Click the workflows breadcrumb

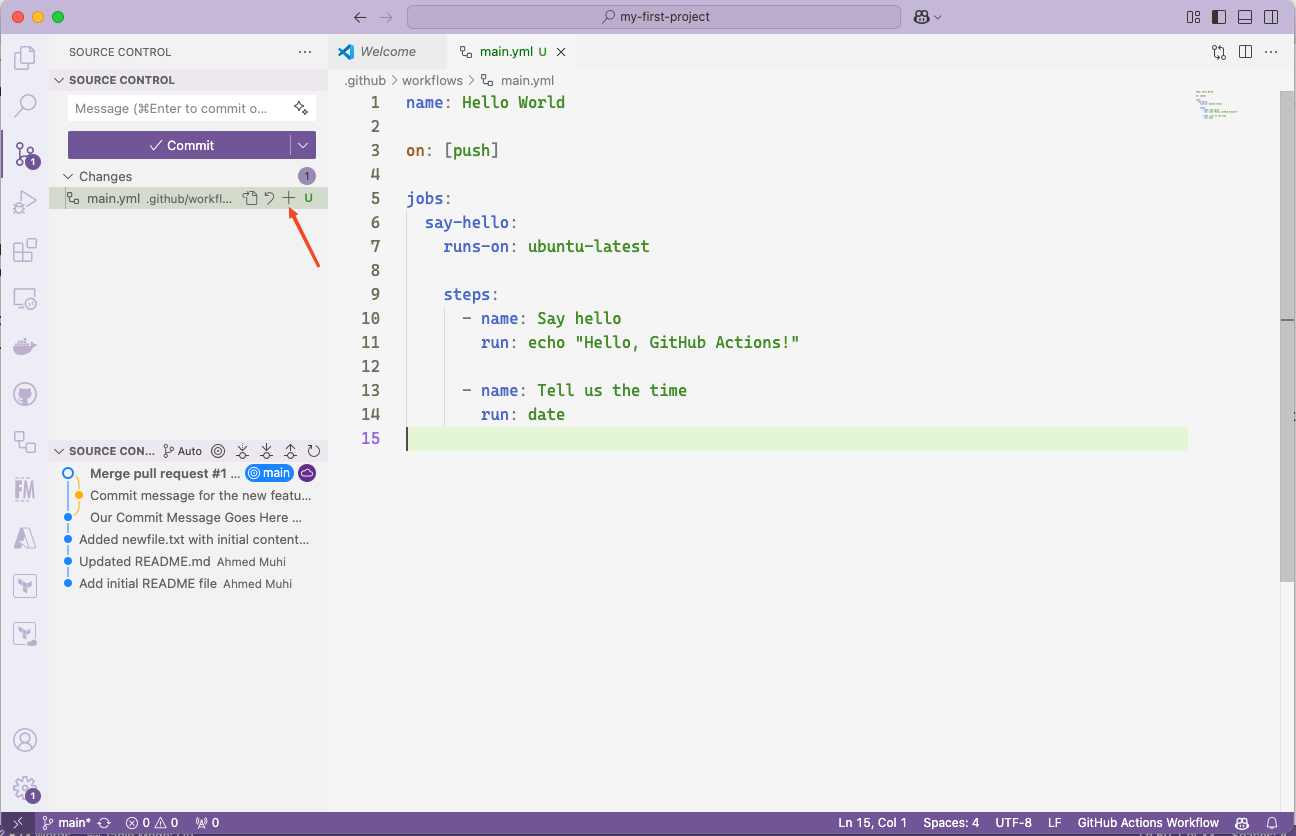pos(432,80)
